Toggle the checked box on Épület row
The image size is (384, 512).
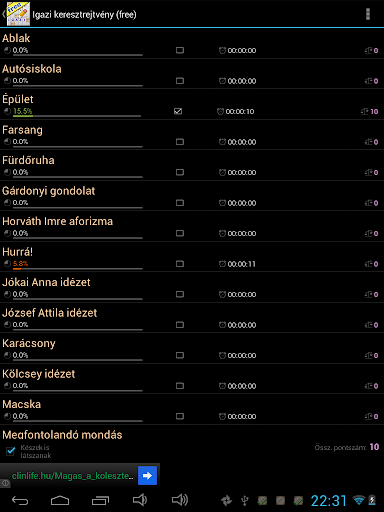(178, 111)
